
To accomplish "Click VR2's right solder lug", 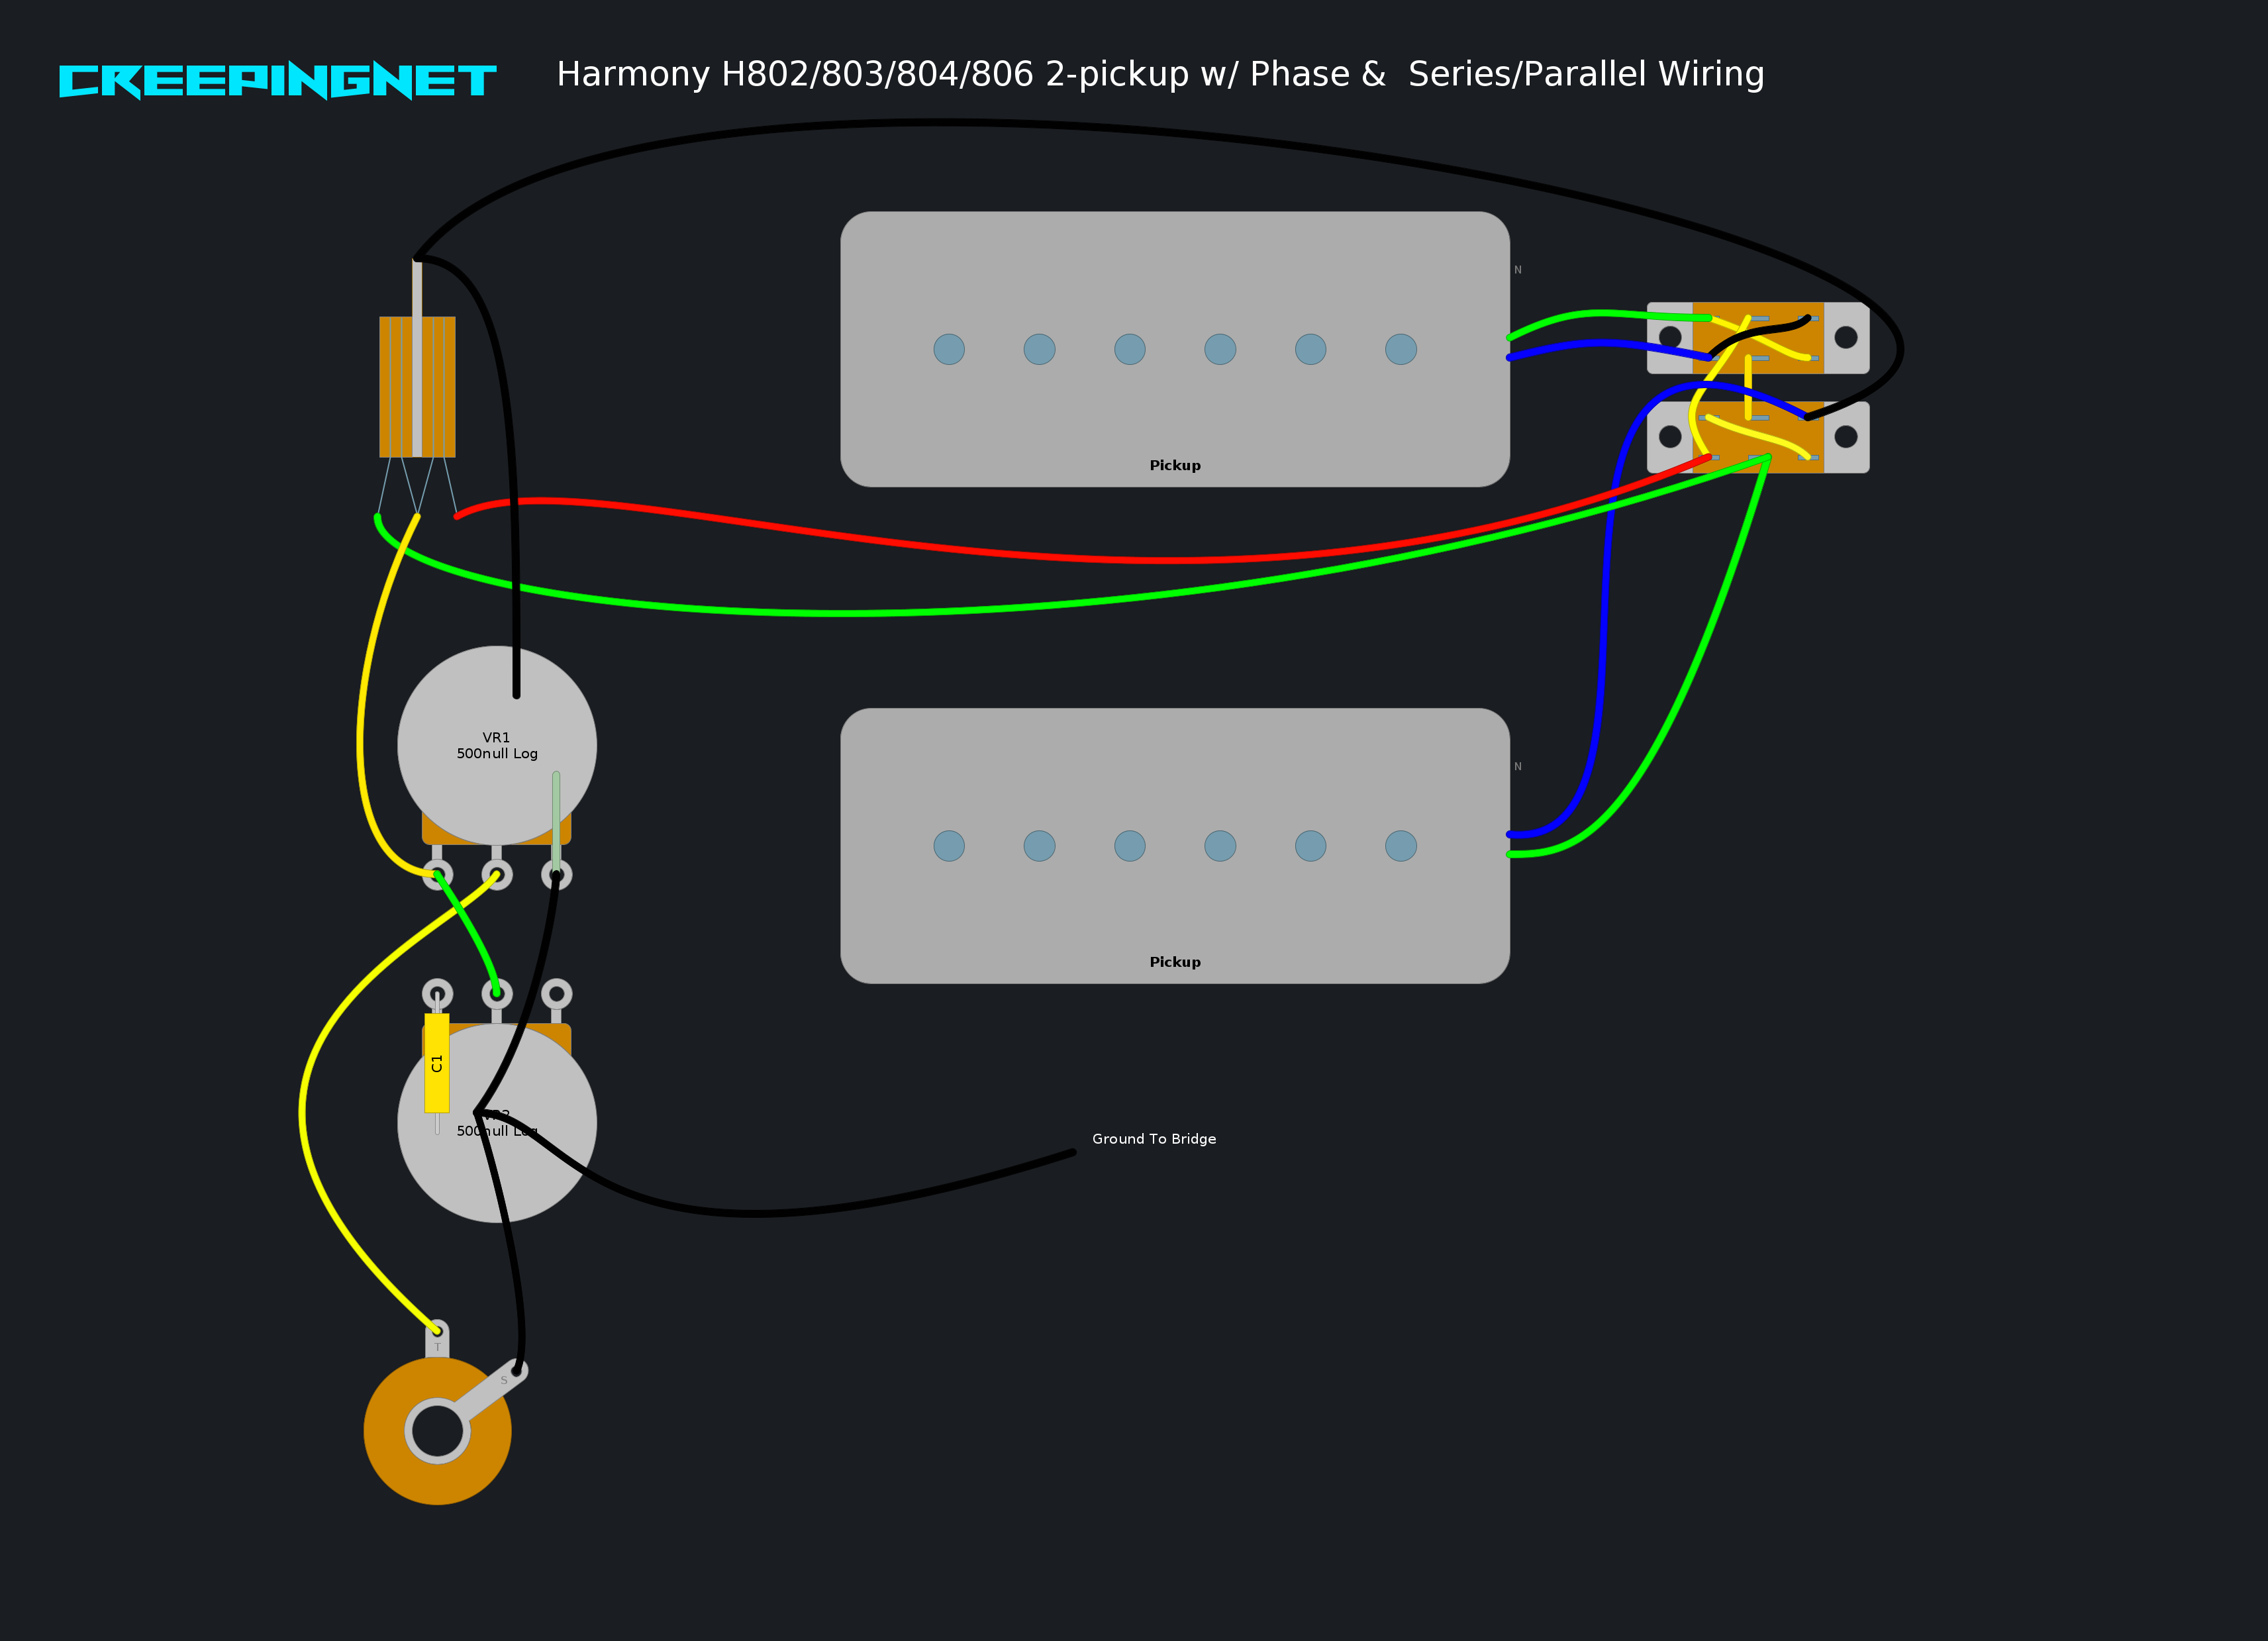I will click(557, 994).
